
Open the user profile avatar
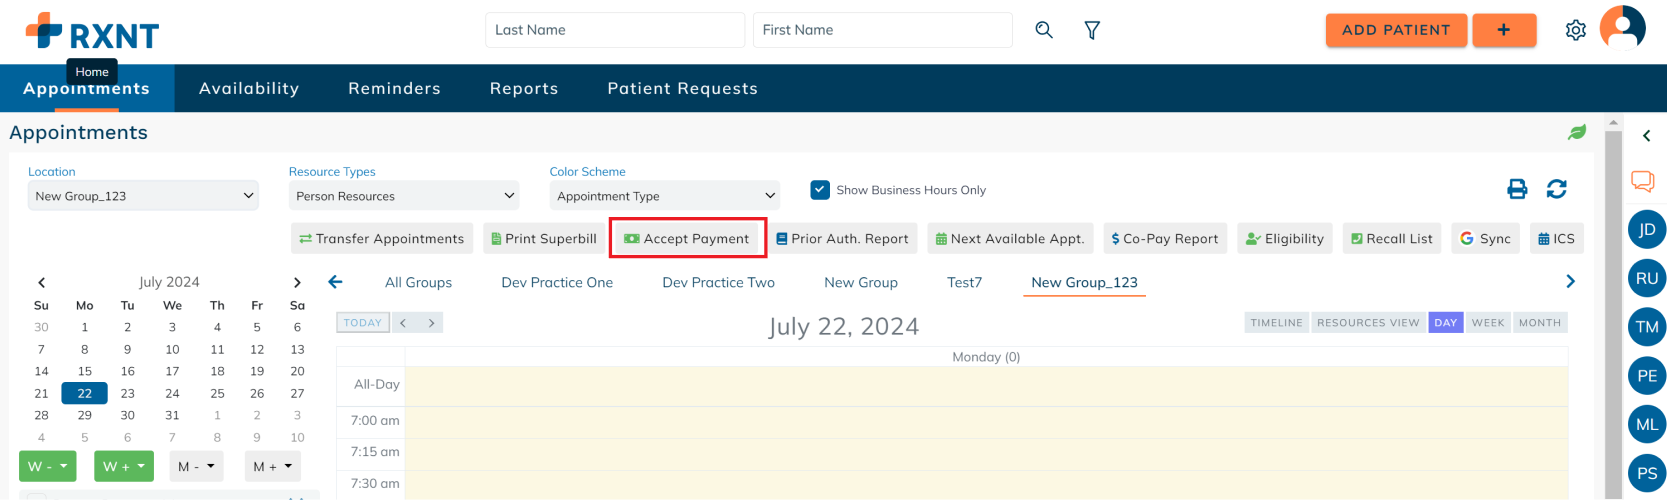point(1622,29)
